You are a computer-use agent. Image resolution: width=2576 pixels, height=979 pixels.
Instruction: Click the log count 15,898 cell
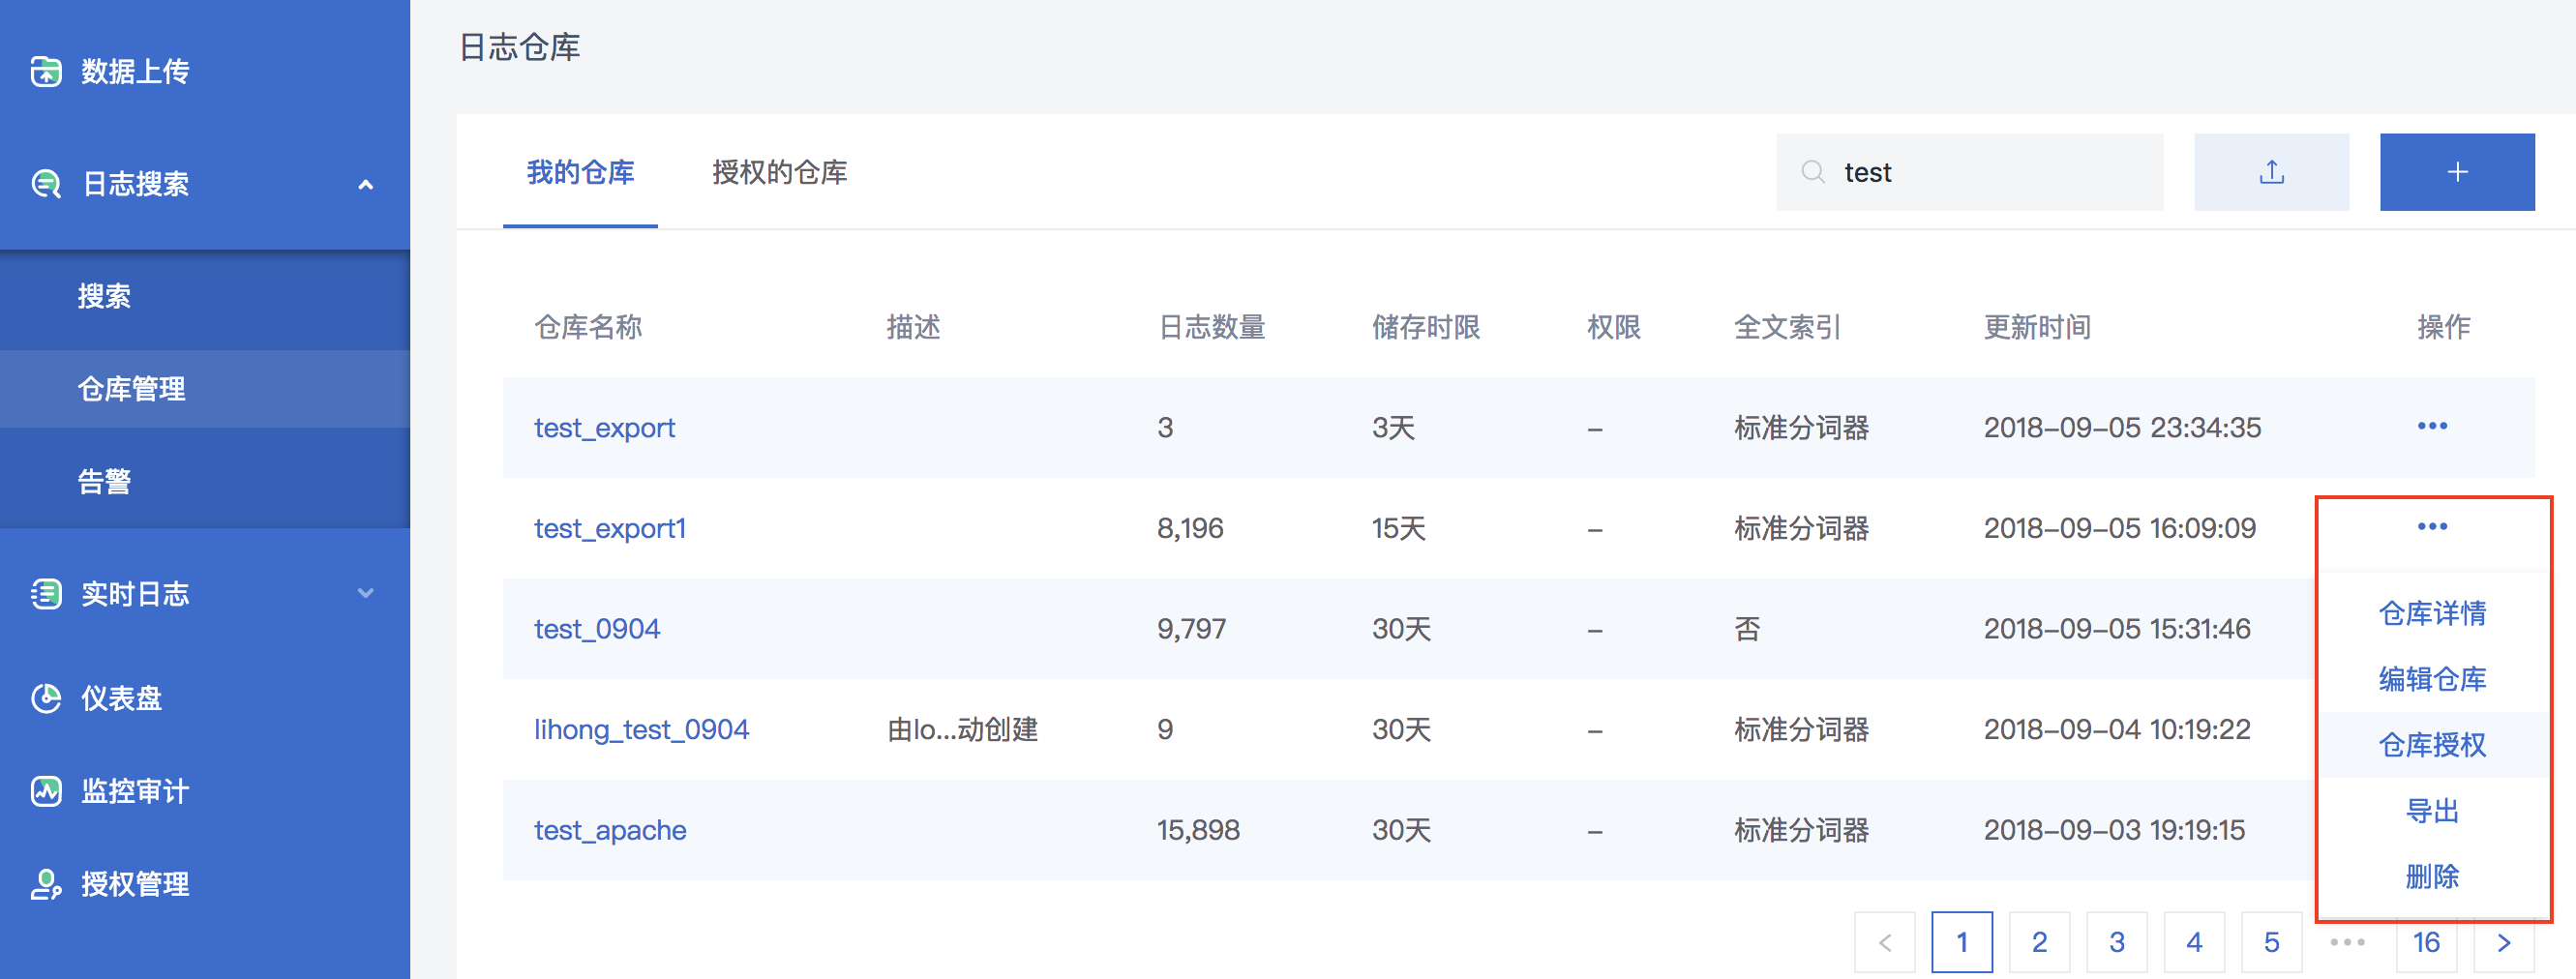pyautogui.click(x=1198, y=830)
